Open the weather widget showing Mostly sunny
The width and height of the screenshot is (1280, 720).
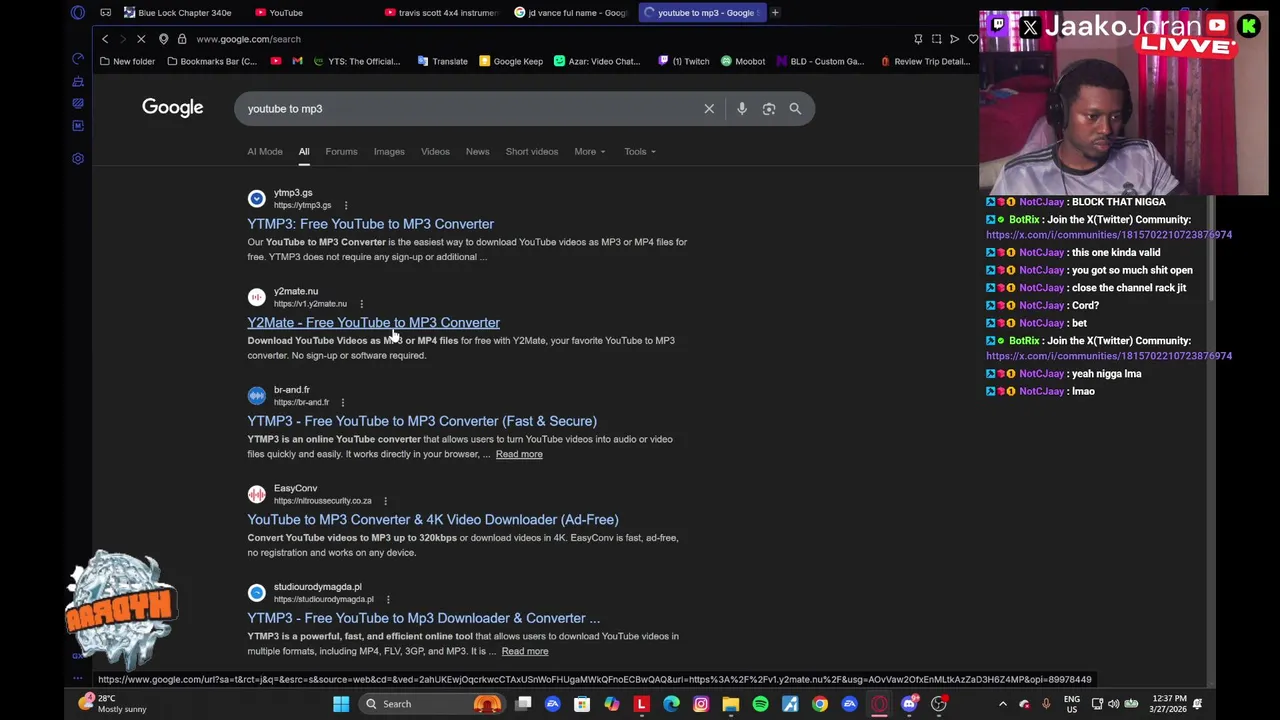pyautogui.click(x=113, y=704)
